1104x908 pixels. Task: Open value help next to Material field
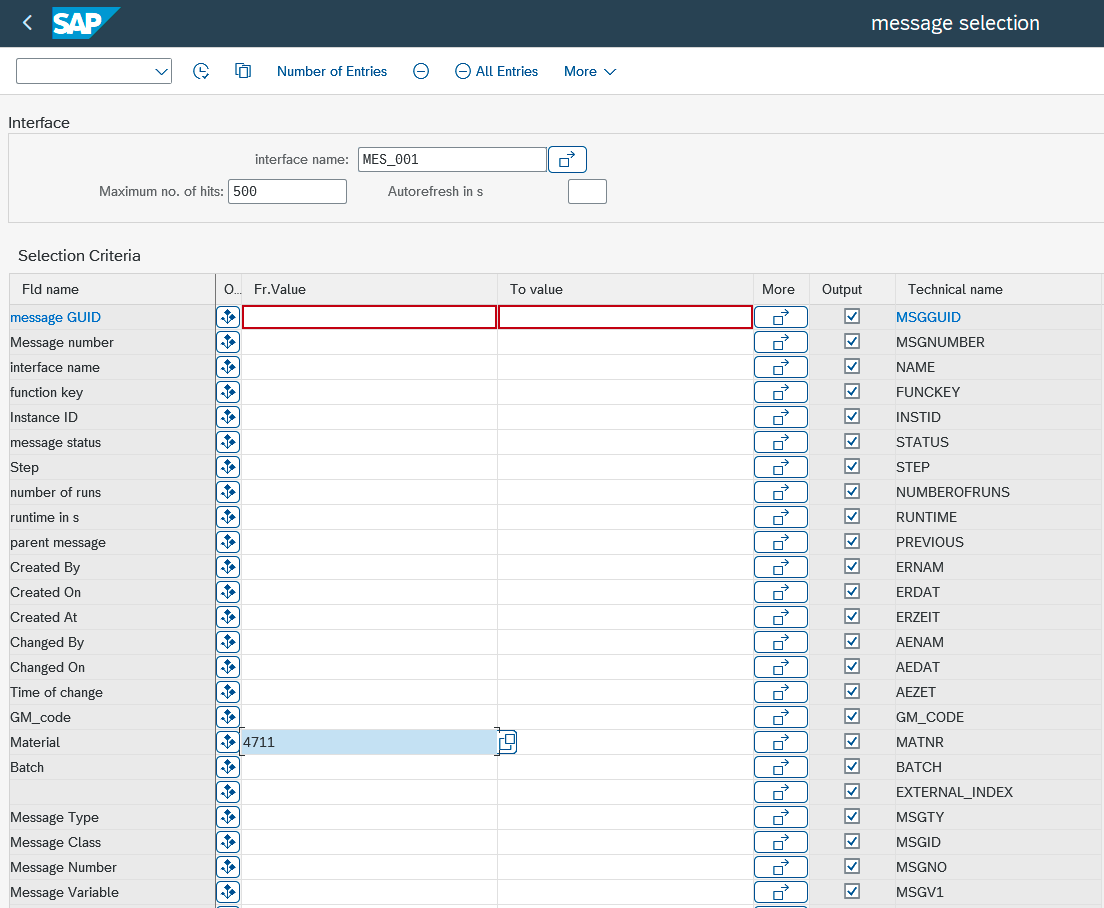508,742
